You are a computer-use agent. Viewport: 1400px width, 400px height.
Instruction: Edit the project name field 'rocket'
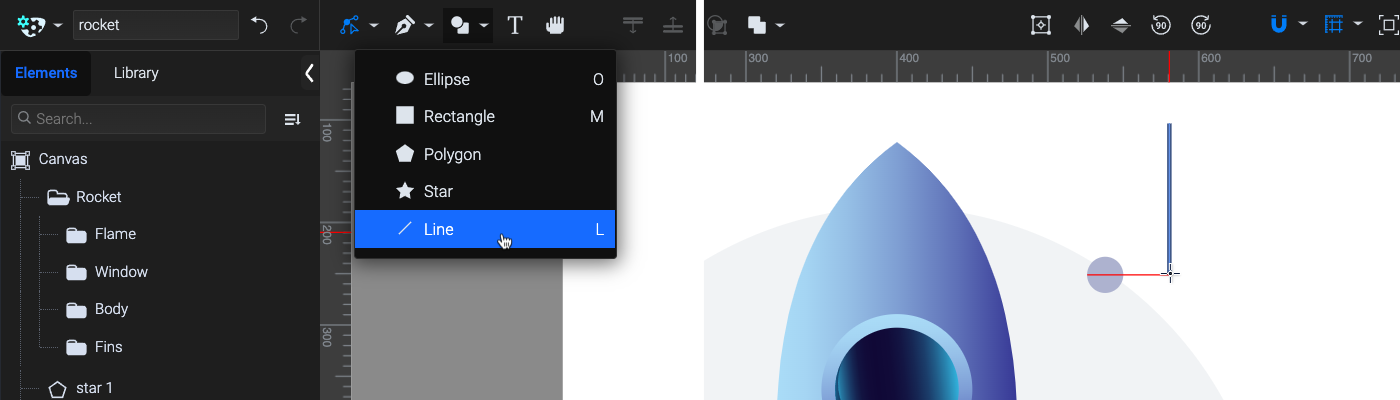(x=156, y=25)
